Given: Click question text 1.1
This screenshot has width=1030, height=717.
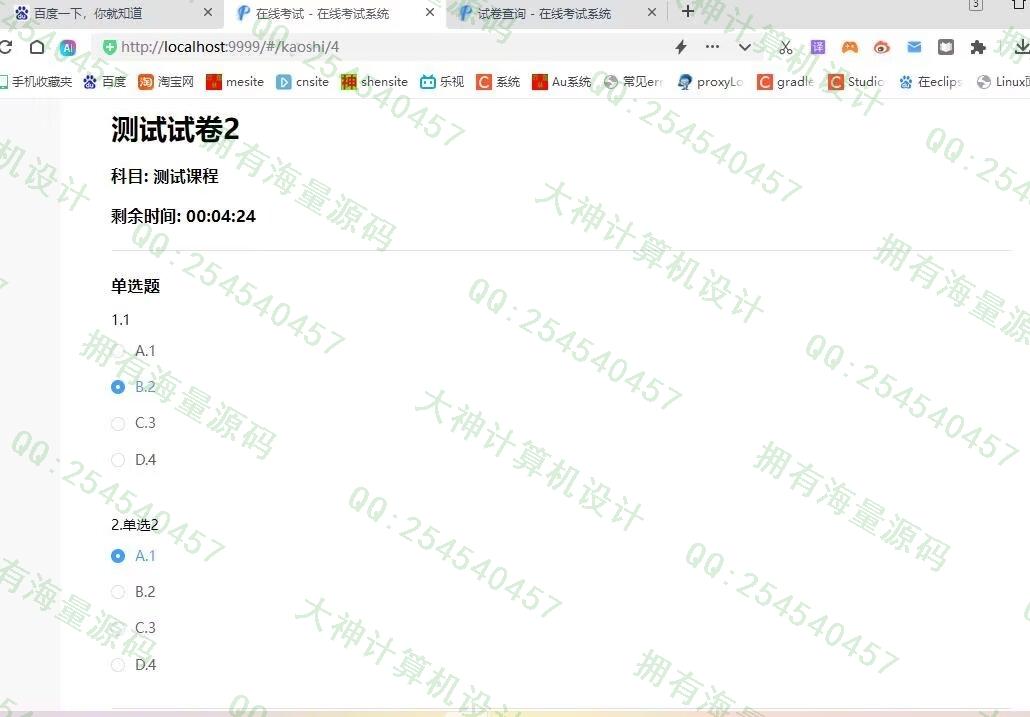Looking at the screenshot, I should coord(120,320).
